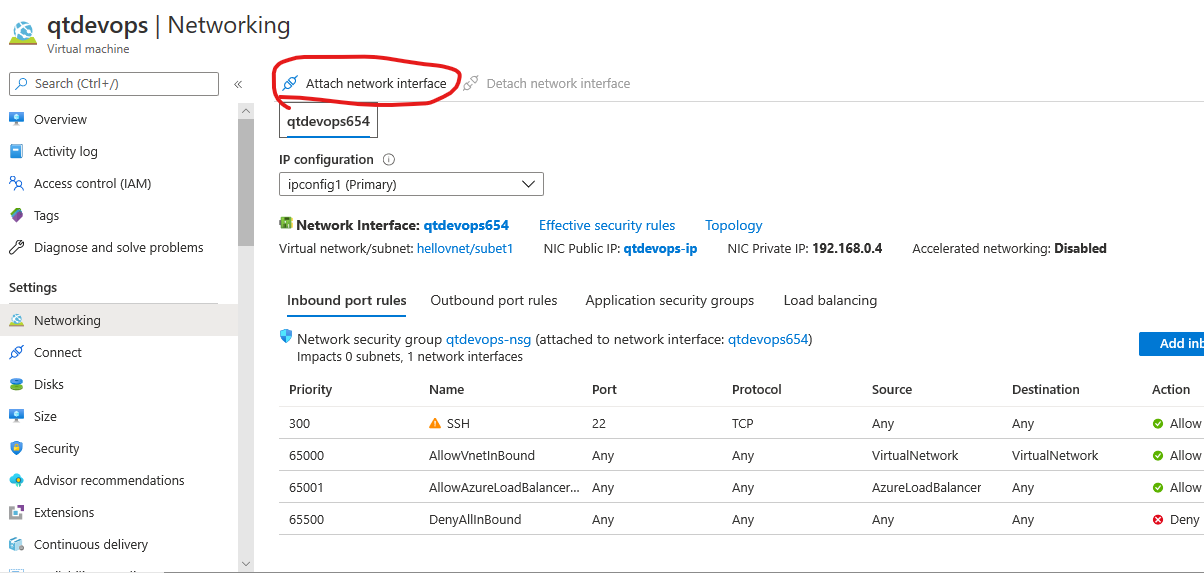Select the qtdevops654 interface tab
The height and width of the screenshot is (573, 1204).
coord(328,122)
